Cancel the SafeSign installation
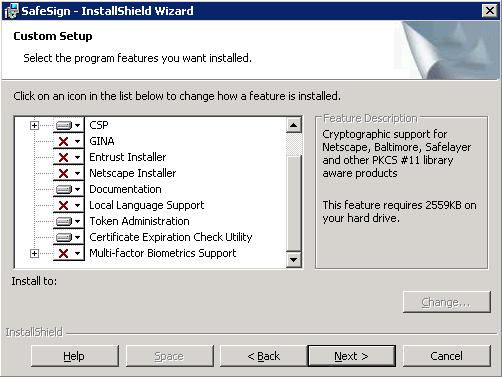Viewport: 502px width, 377px height. [447, 356]
